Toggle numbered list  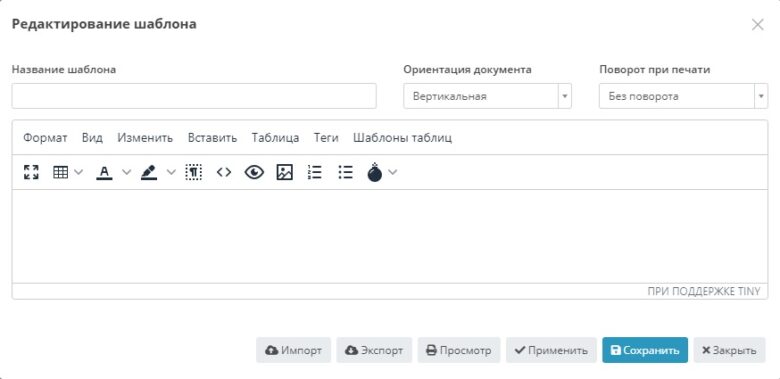pyautogui.click(x=314, y=172)
